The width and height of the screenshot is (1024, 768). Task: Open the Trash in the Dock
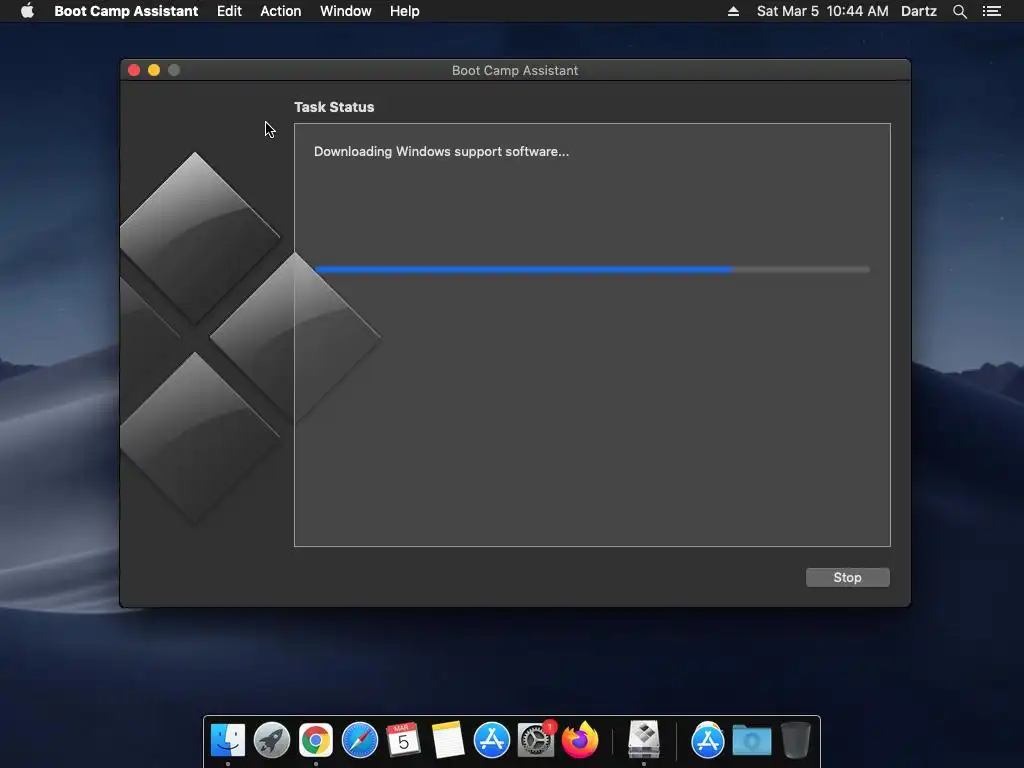(x=795, y=740)
